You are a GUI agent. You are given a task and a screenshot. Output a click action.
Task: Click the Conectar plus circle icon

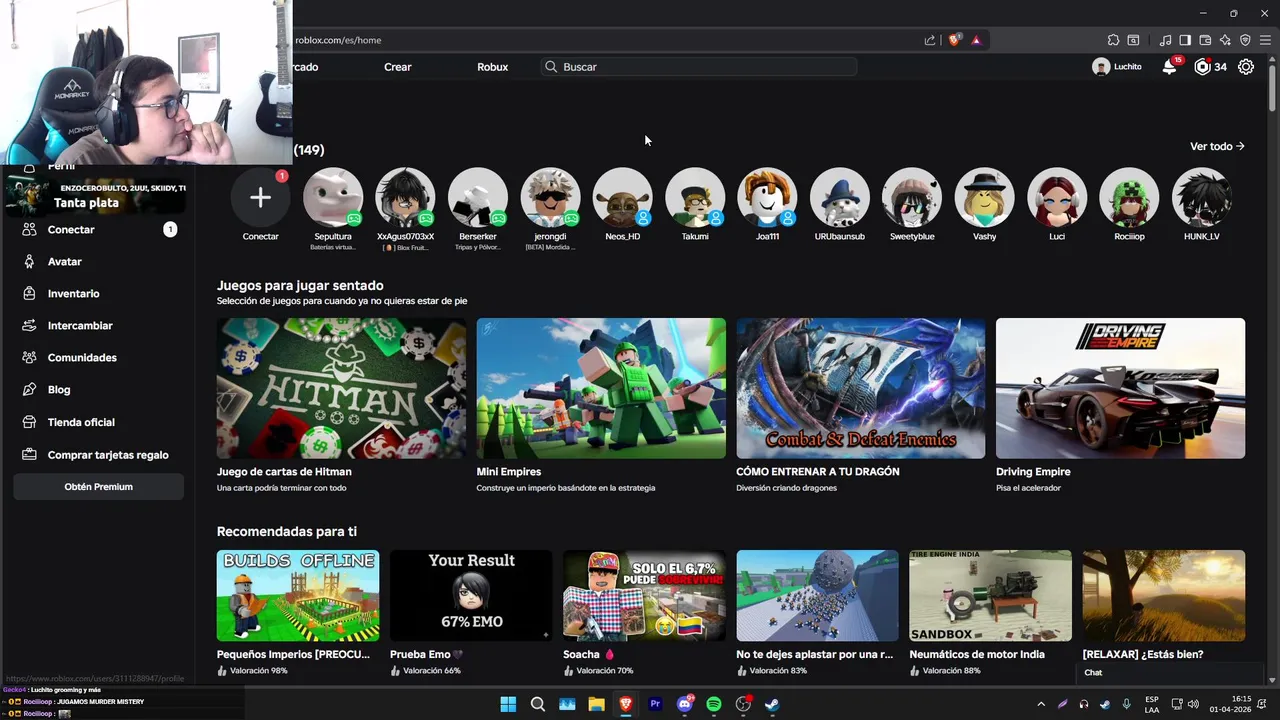pos(260,197)
